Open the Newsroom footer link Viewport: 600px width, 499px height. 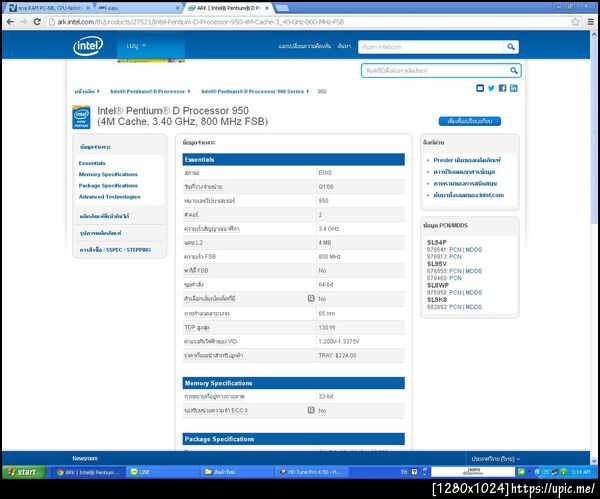[x=85, y=458]
